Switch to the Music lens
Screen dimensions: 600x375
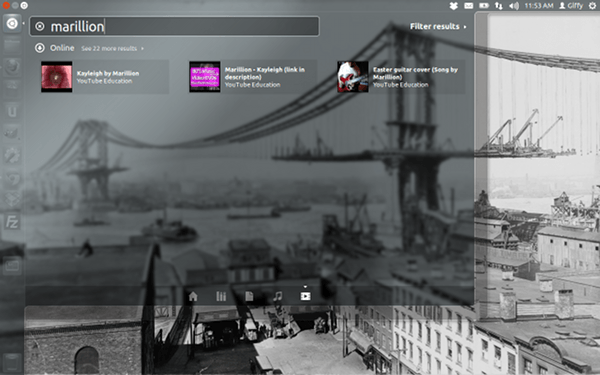click(277, 296)
